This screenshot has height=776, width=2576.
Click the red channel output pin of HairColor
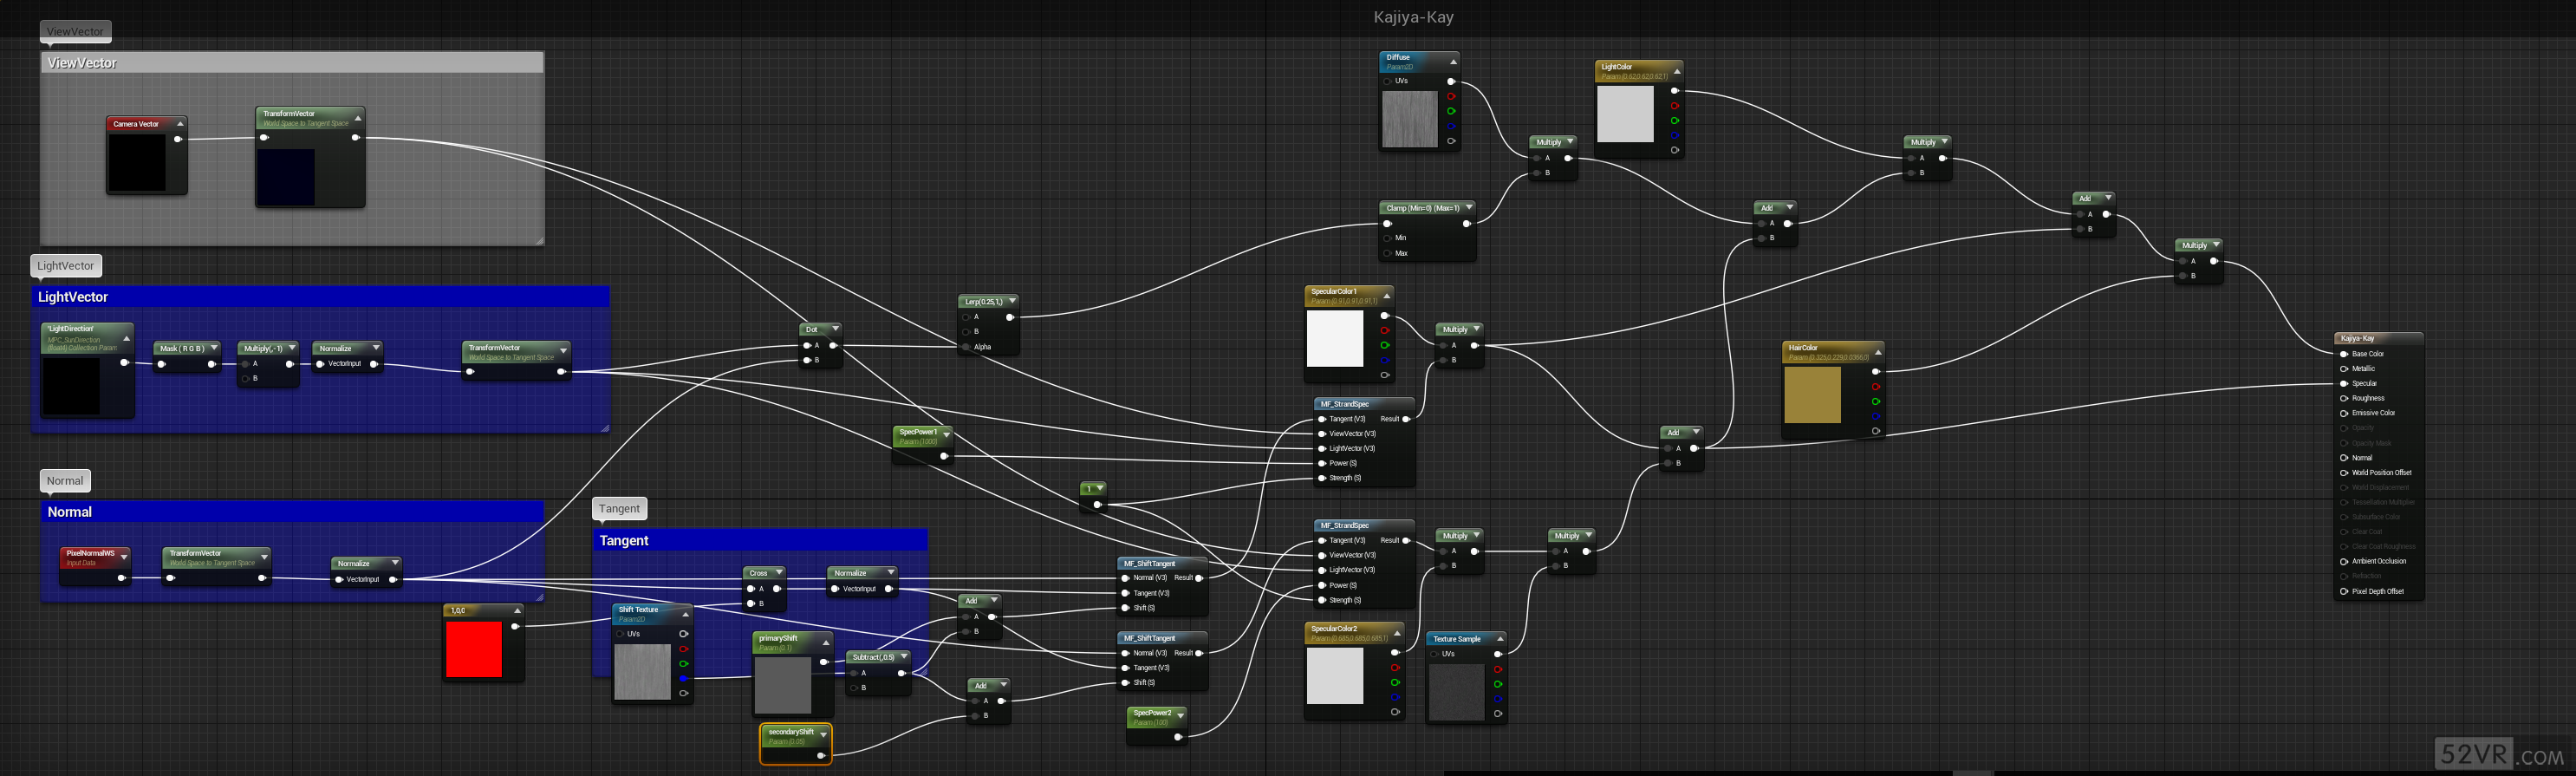click(1875, 387)
